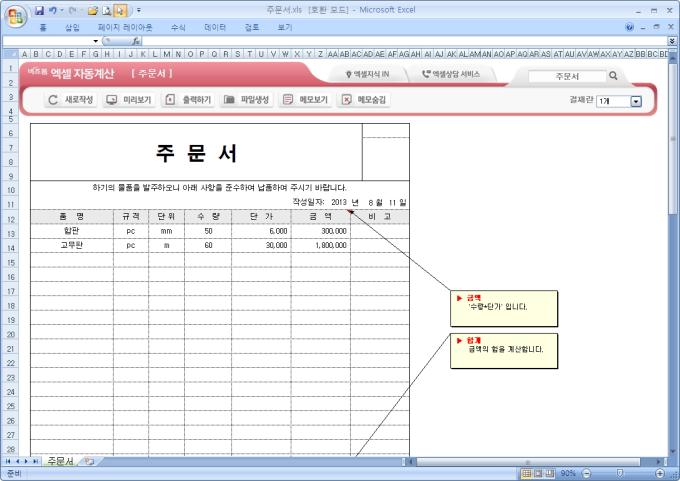Switch to Normal view in status bar
Image resolution: width=680 pixels, height=481 pixels.
click(526, 473)
